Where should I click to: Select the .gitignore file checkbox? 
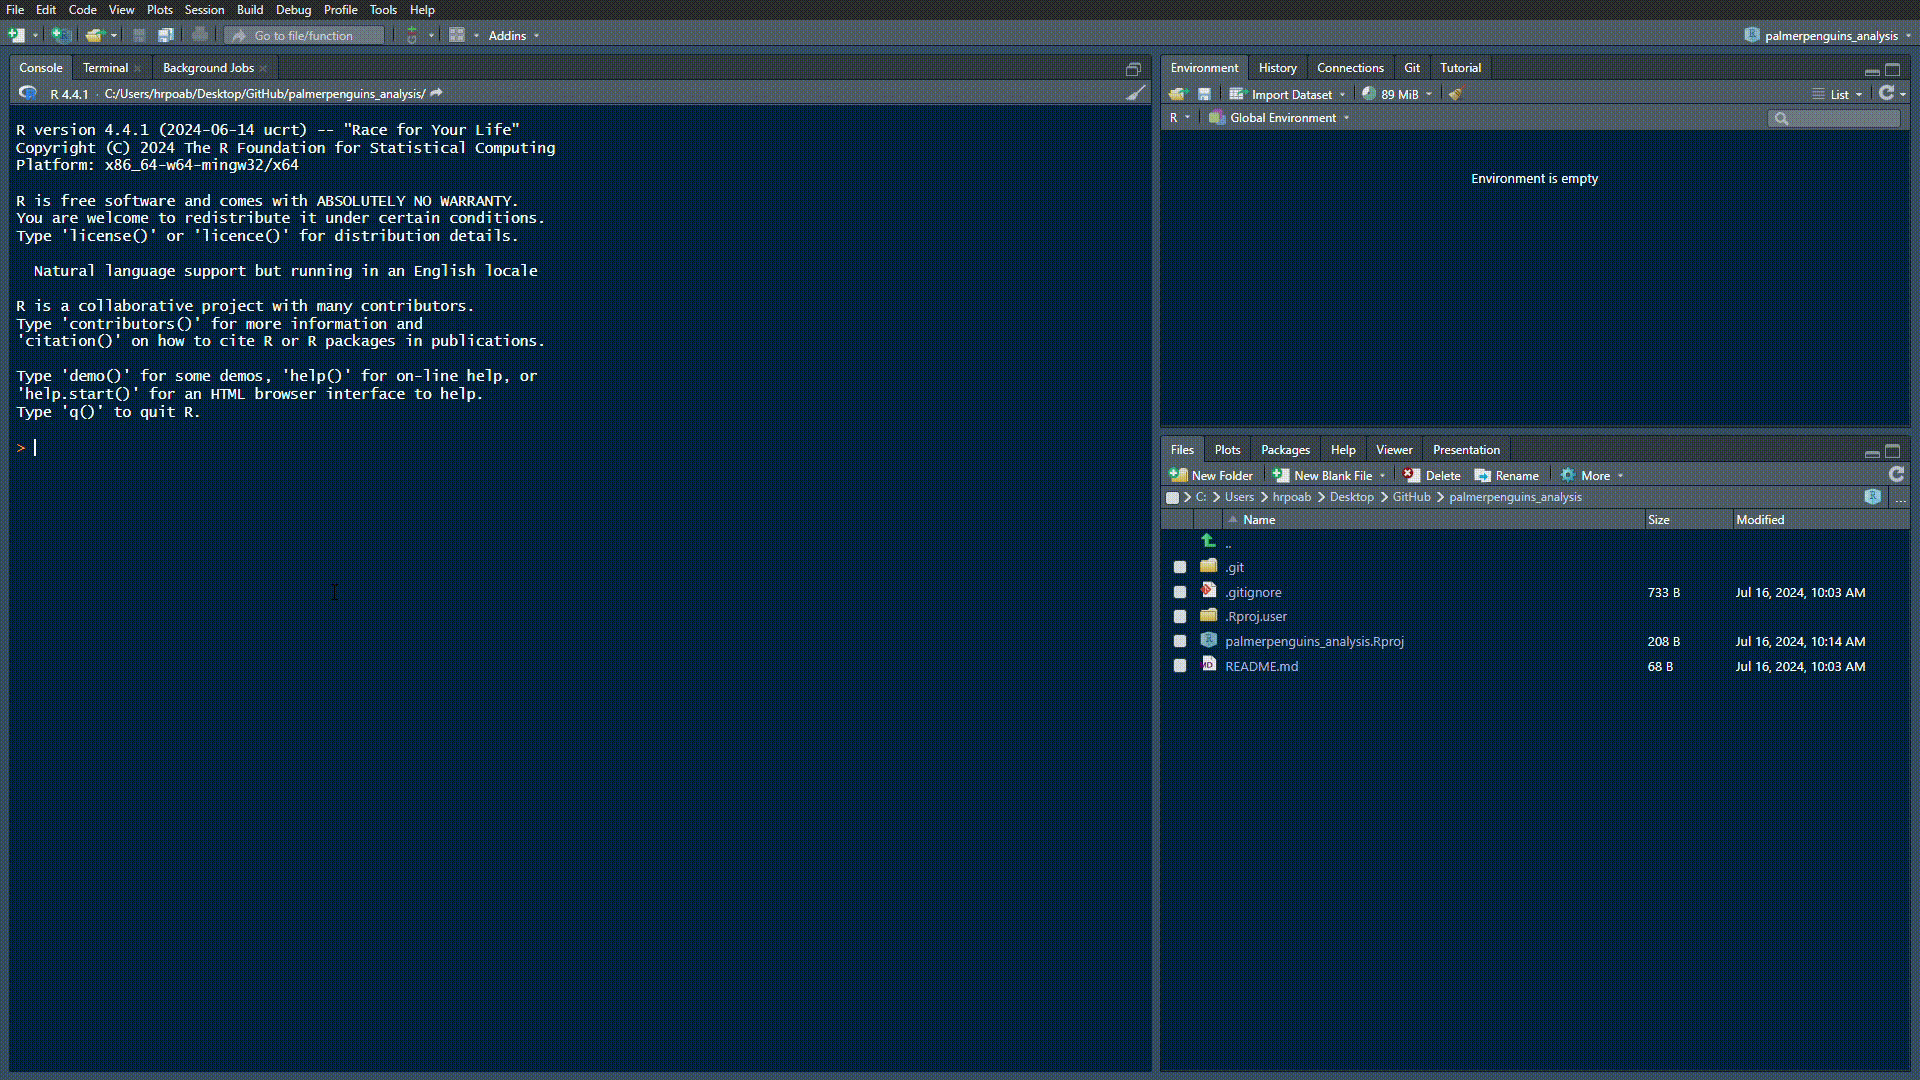pyautogui.click(x=1180, y=592)
